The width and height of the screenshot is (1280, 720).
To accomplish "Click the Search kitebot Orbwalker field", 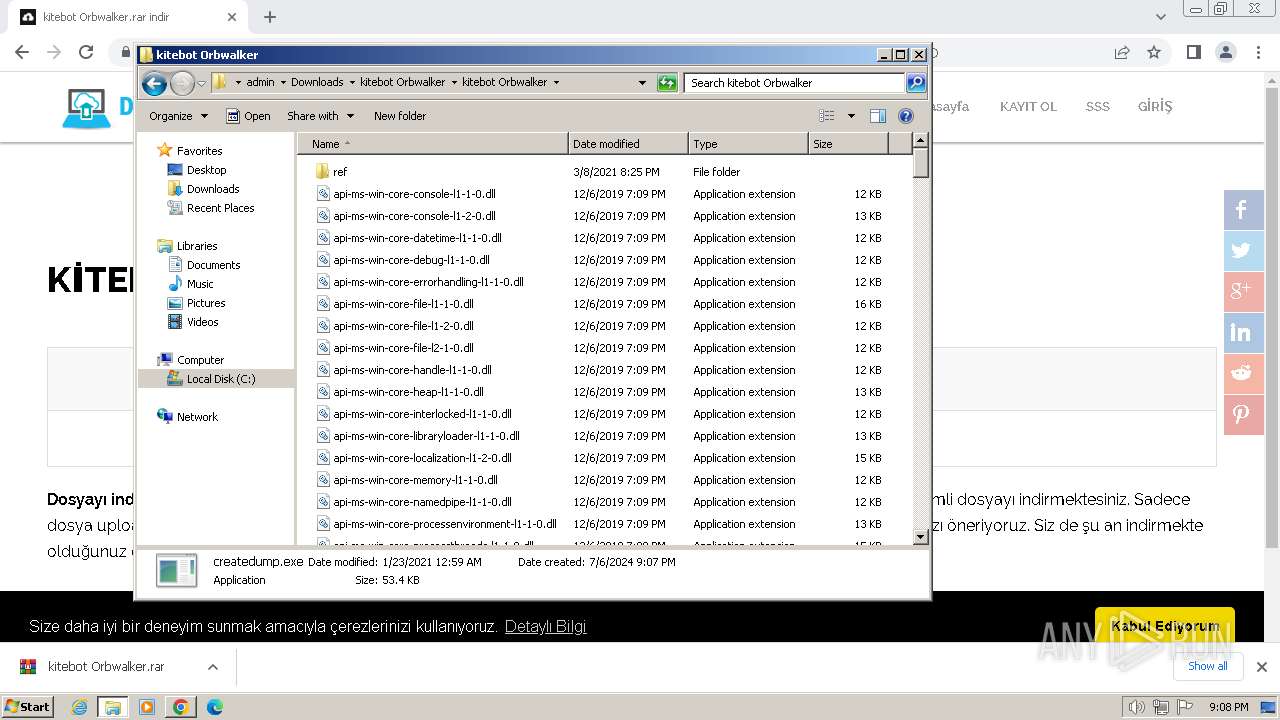I will (794, 83).
